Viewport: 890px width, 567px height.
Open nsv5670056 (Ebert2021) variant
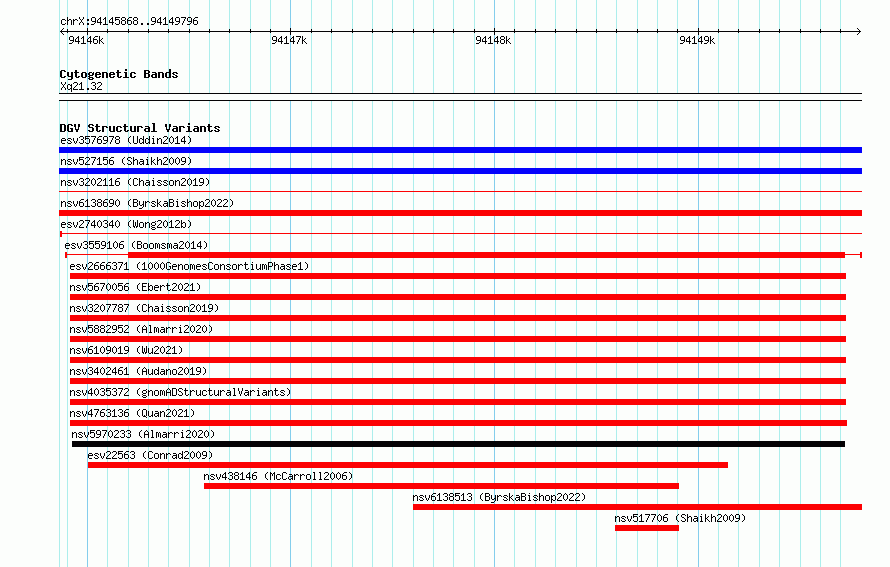135,287
